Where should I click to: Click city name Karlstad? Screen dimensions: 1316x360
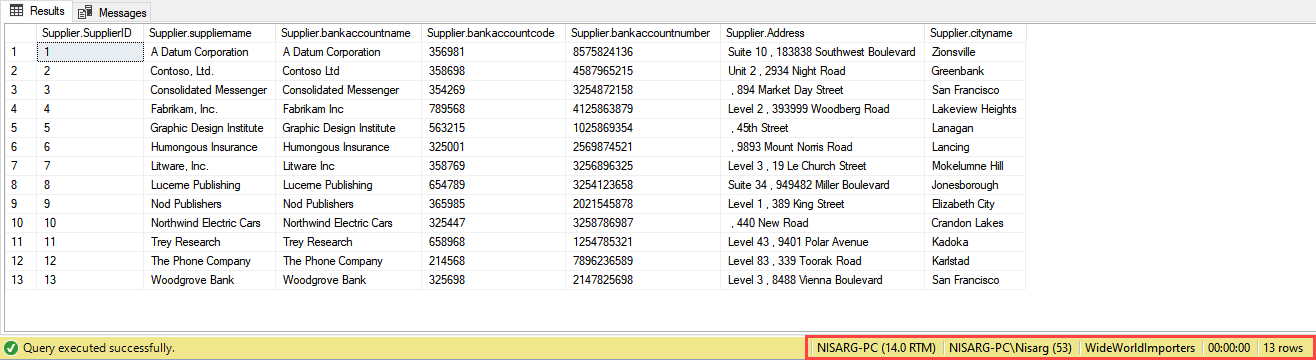[975, 261]
